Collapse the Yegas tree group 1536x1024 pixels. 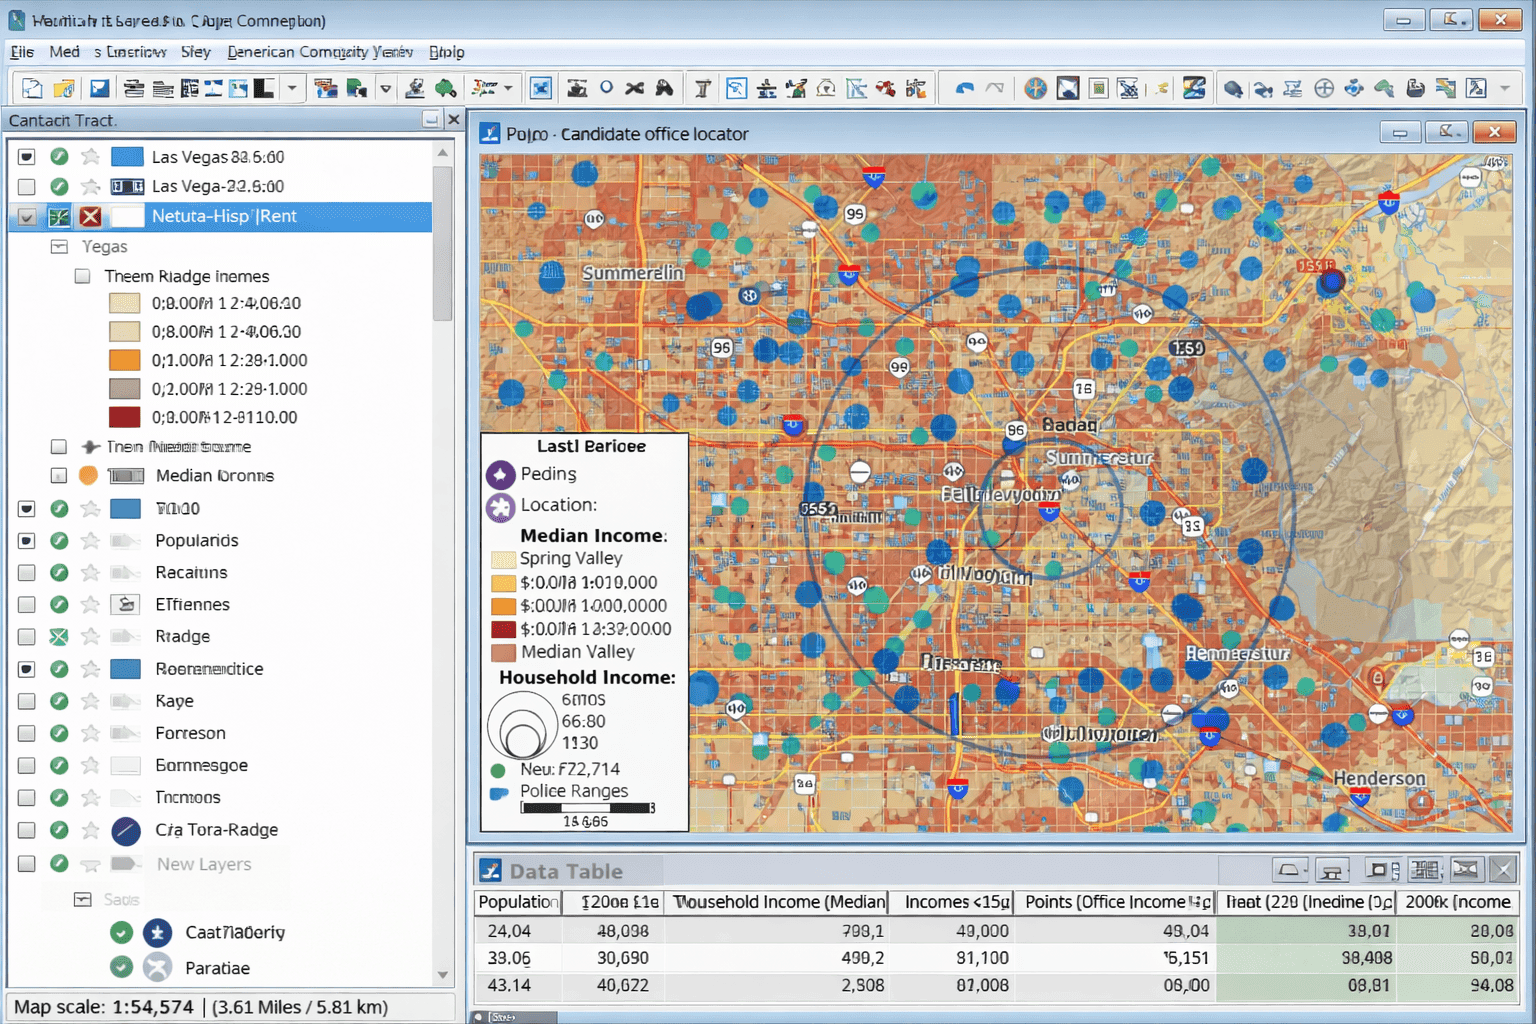point(60,247)
